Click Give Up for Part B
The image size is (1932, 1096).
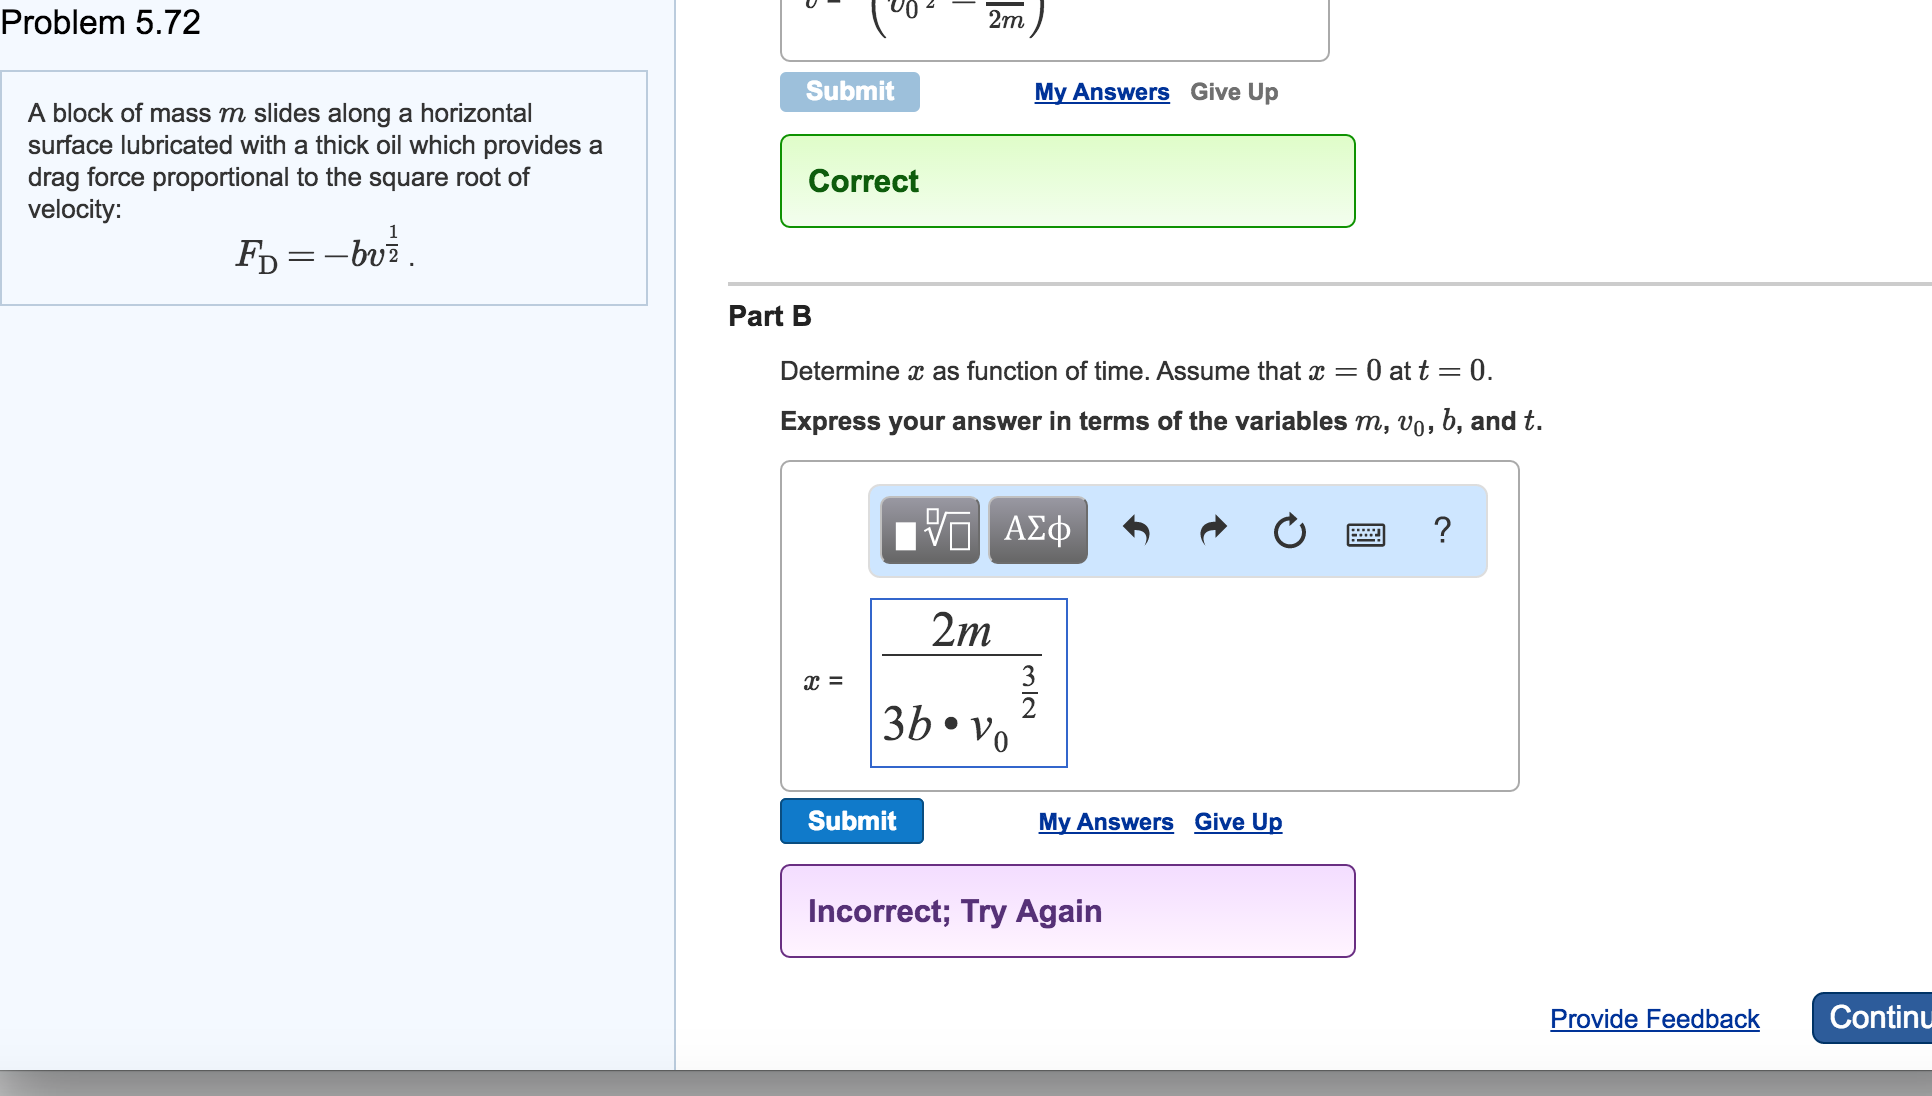pos(1237,822)
